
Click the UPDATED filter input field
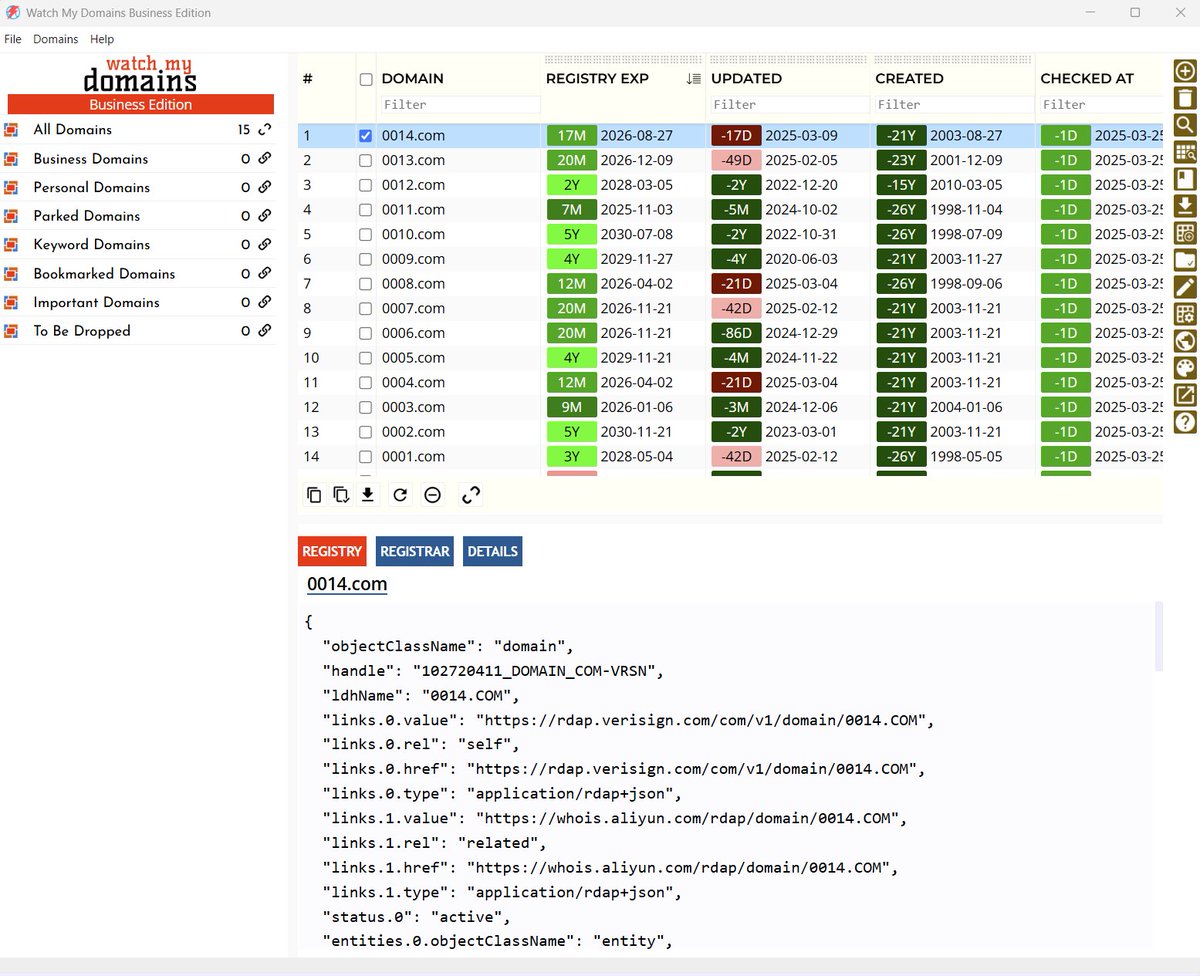point(789,104)
